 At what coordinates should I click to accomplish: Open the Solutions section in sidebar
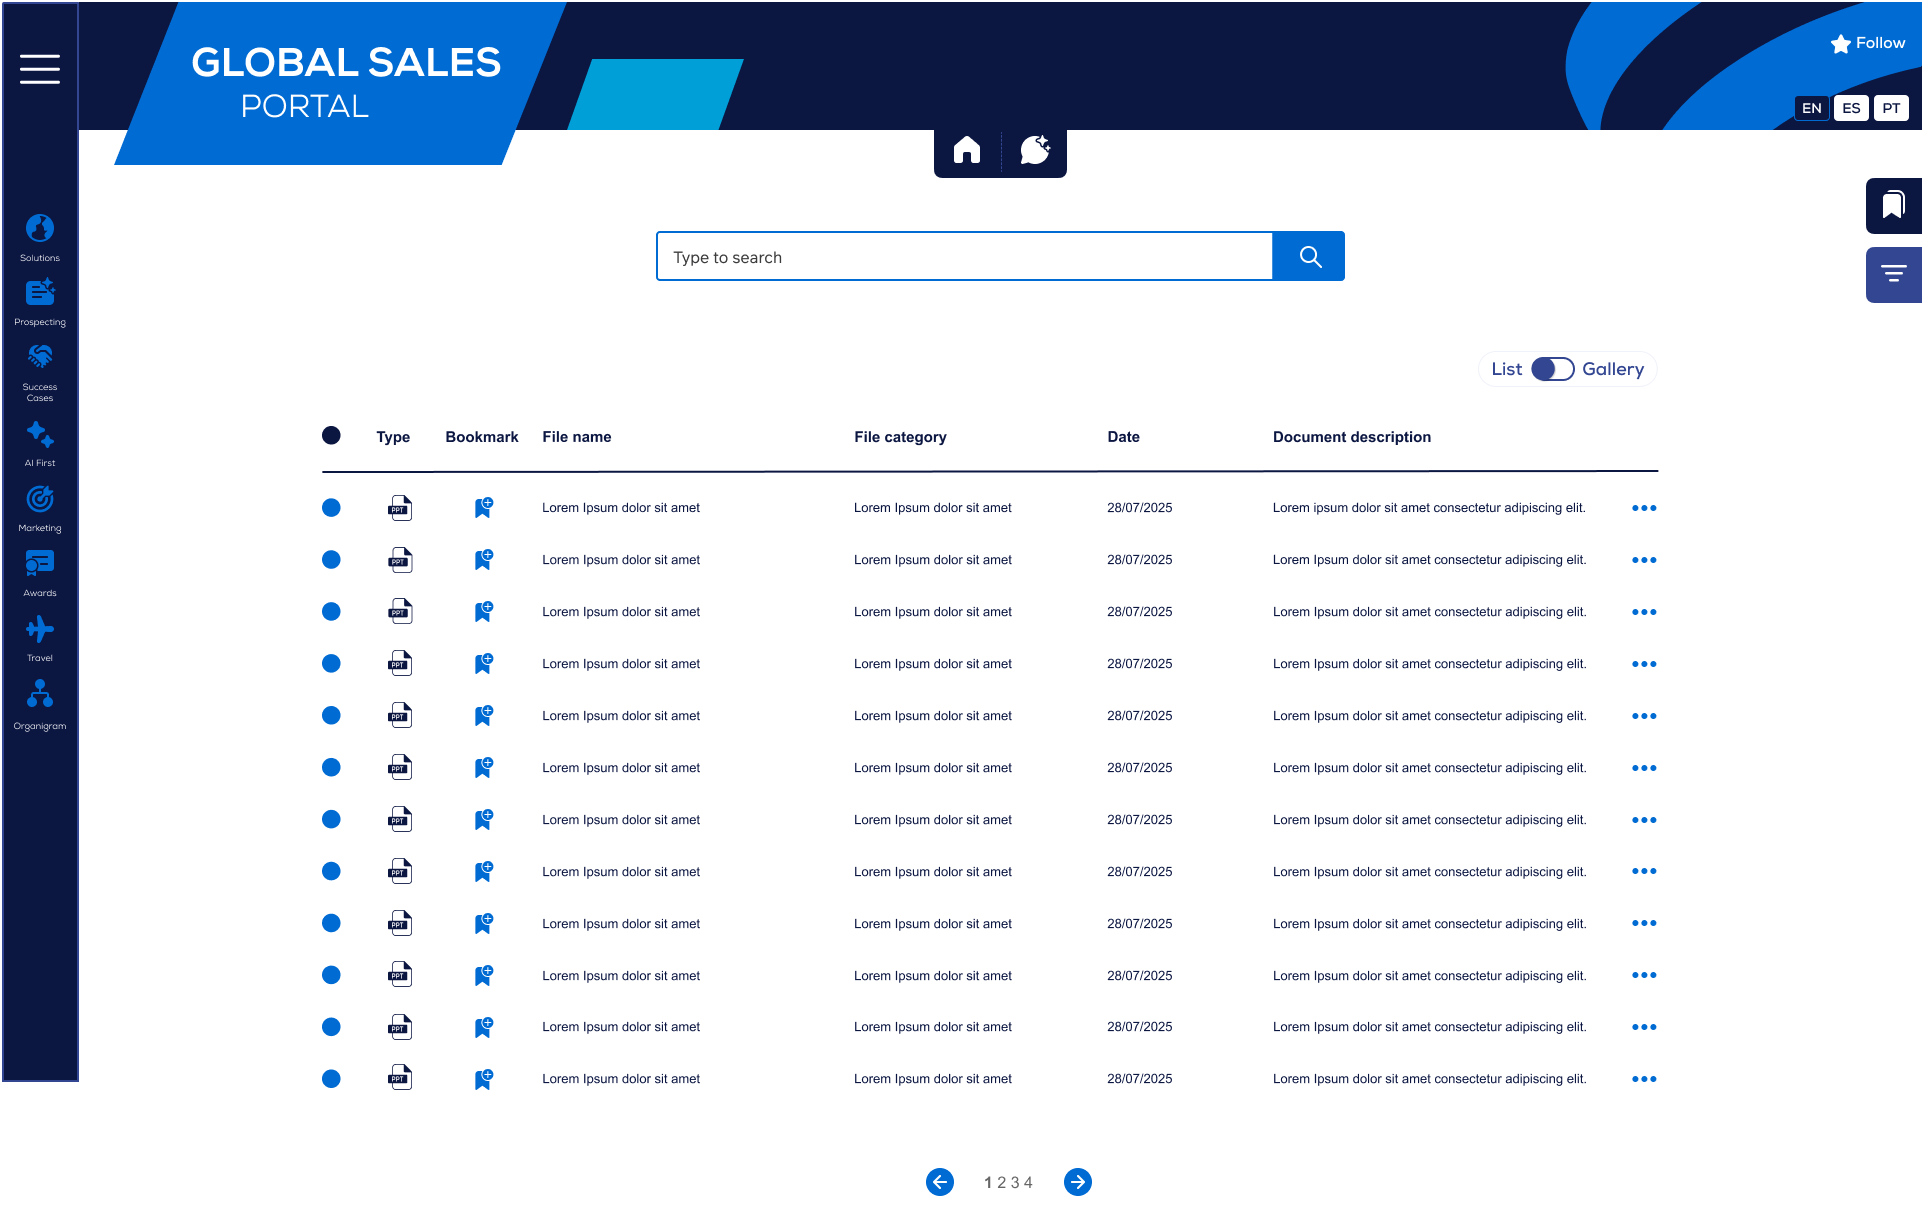coord(40,238)
